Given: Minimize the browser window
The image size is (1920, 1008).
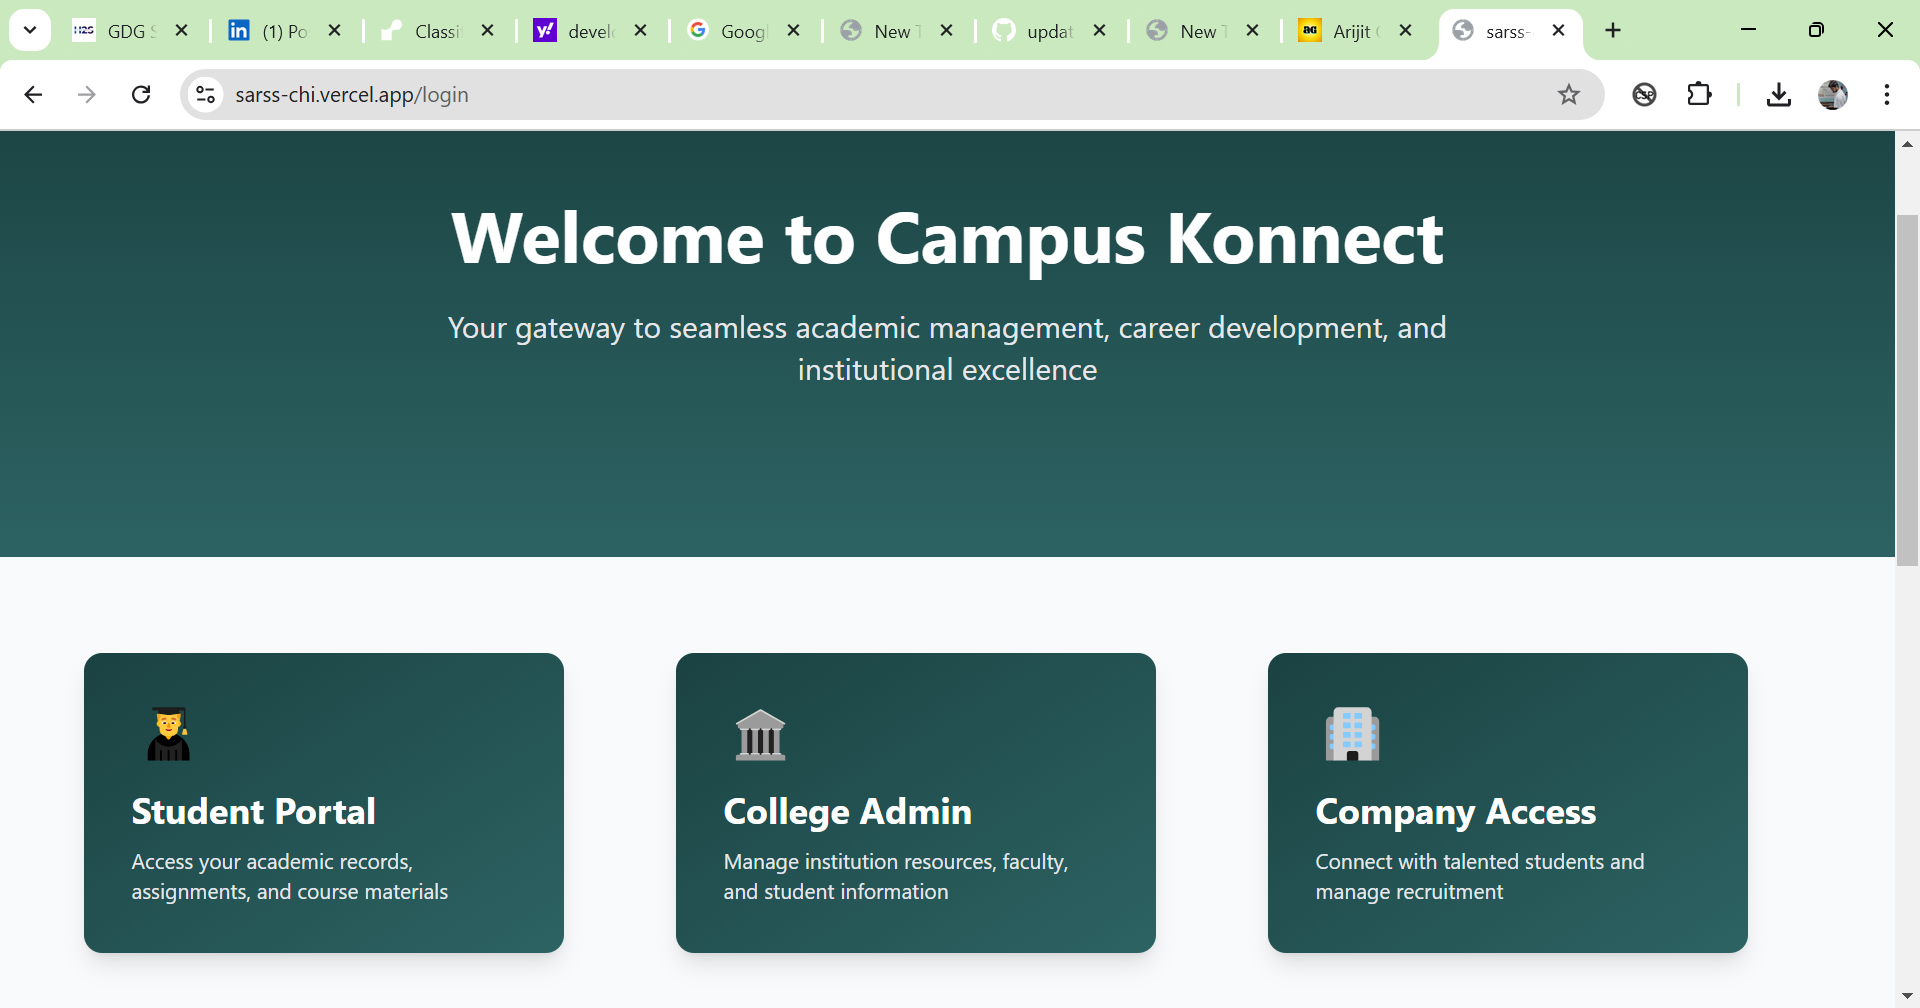Looking at the screenshot, I should (x=1749, y=30).
